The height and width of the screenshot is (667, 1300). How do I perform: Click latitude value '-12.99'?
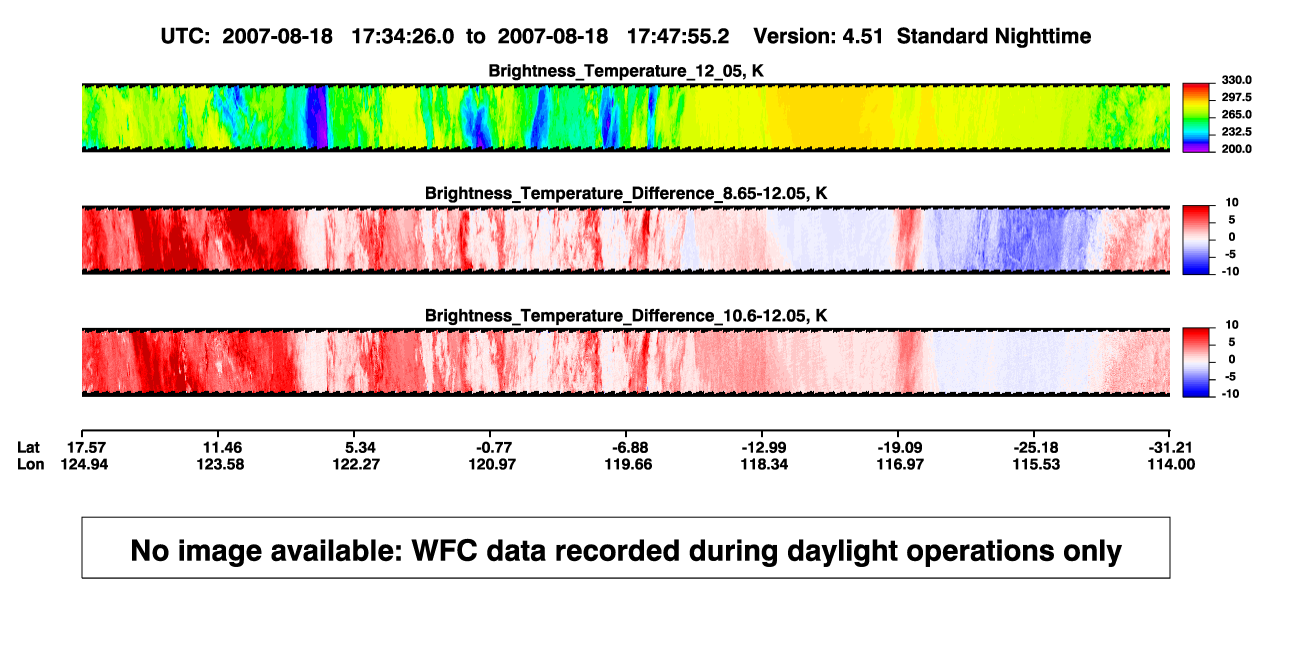pyautogui.click(x=763, y=446)
